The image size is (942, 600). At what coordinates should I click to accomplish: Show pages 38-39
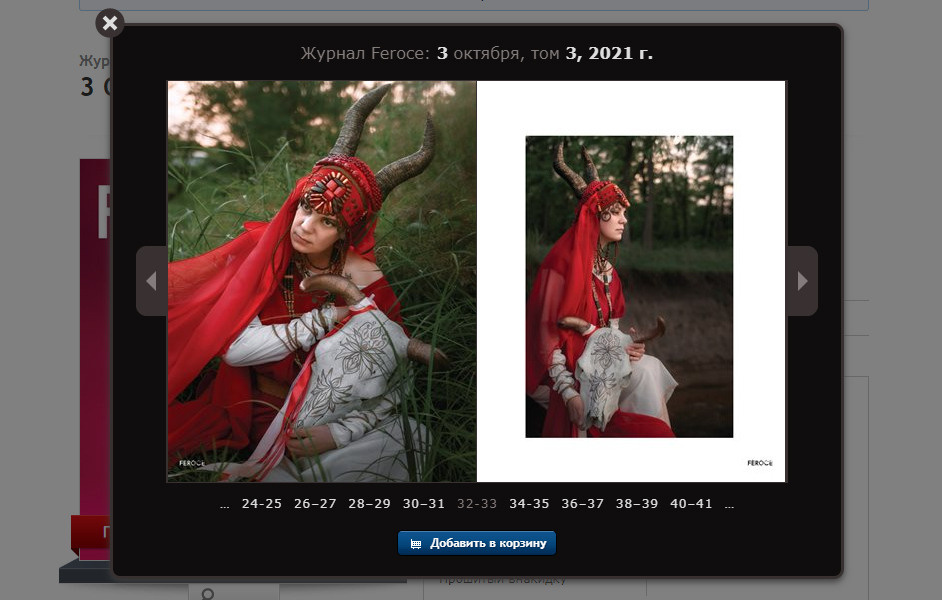point(637,504)
